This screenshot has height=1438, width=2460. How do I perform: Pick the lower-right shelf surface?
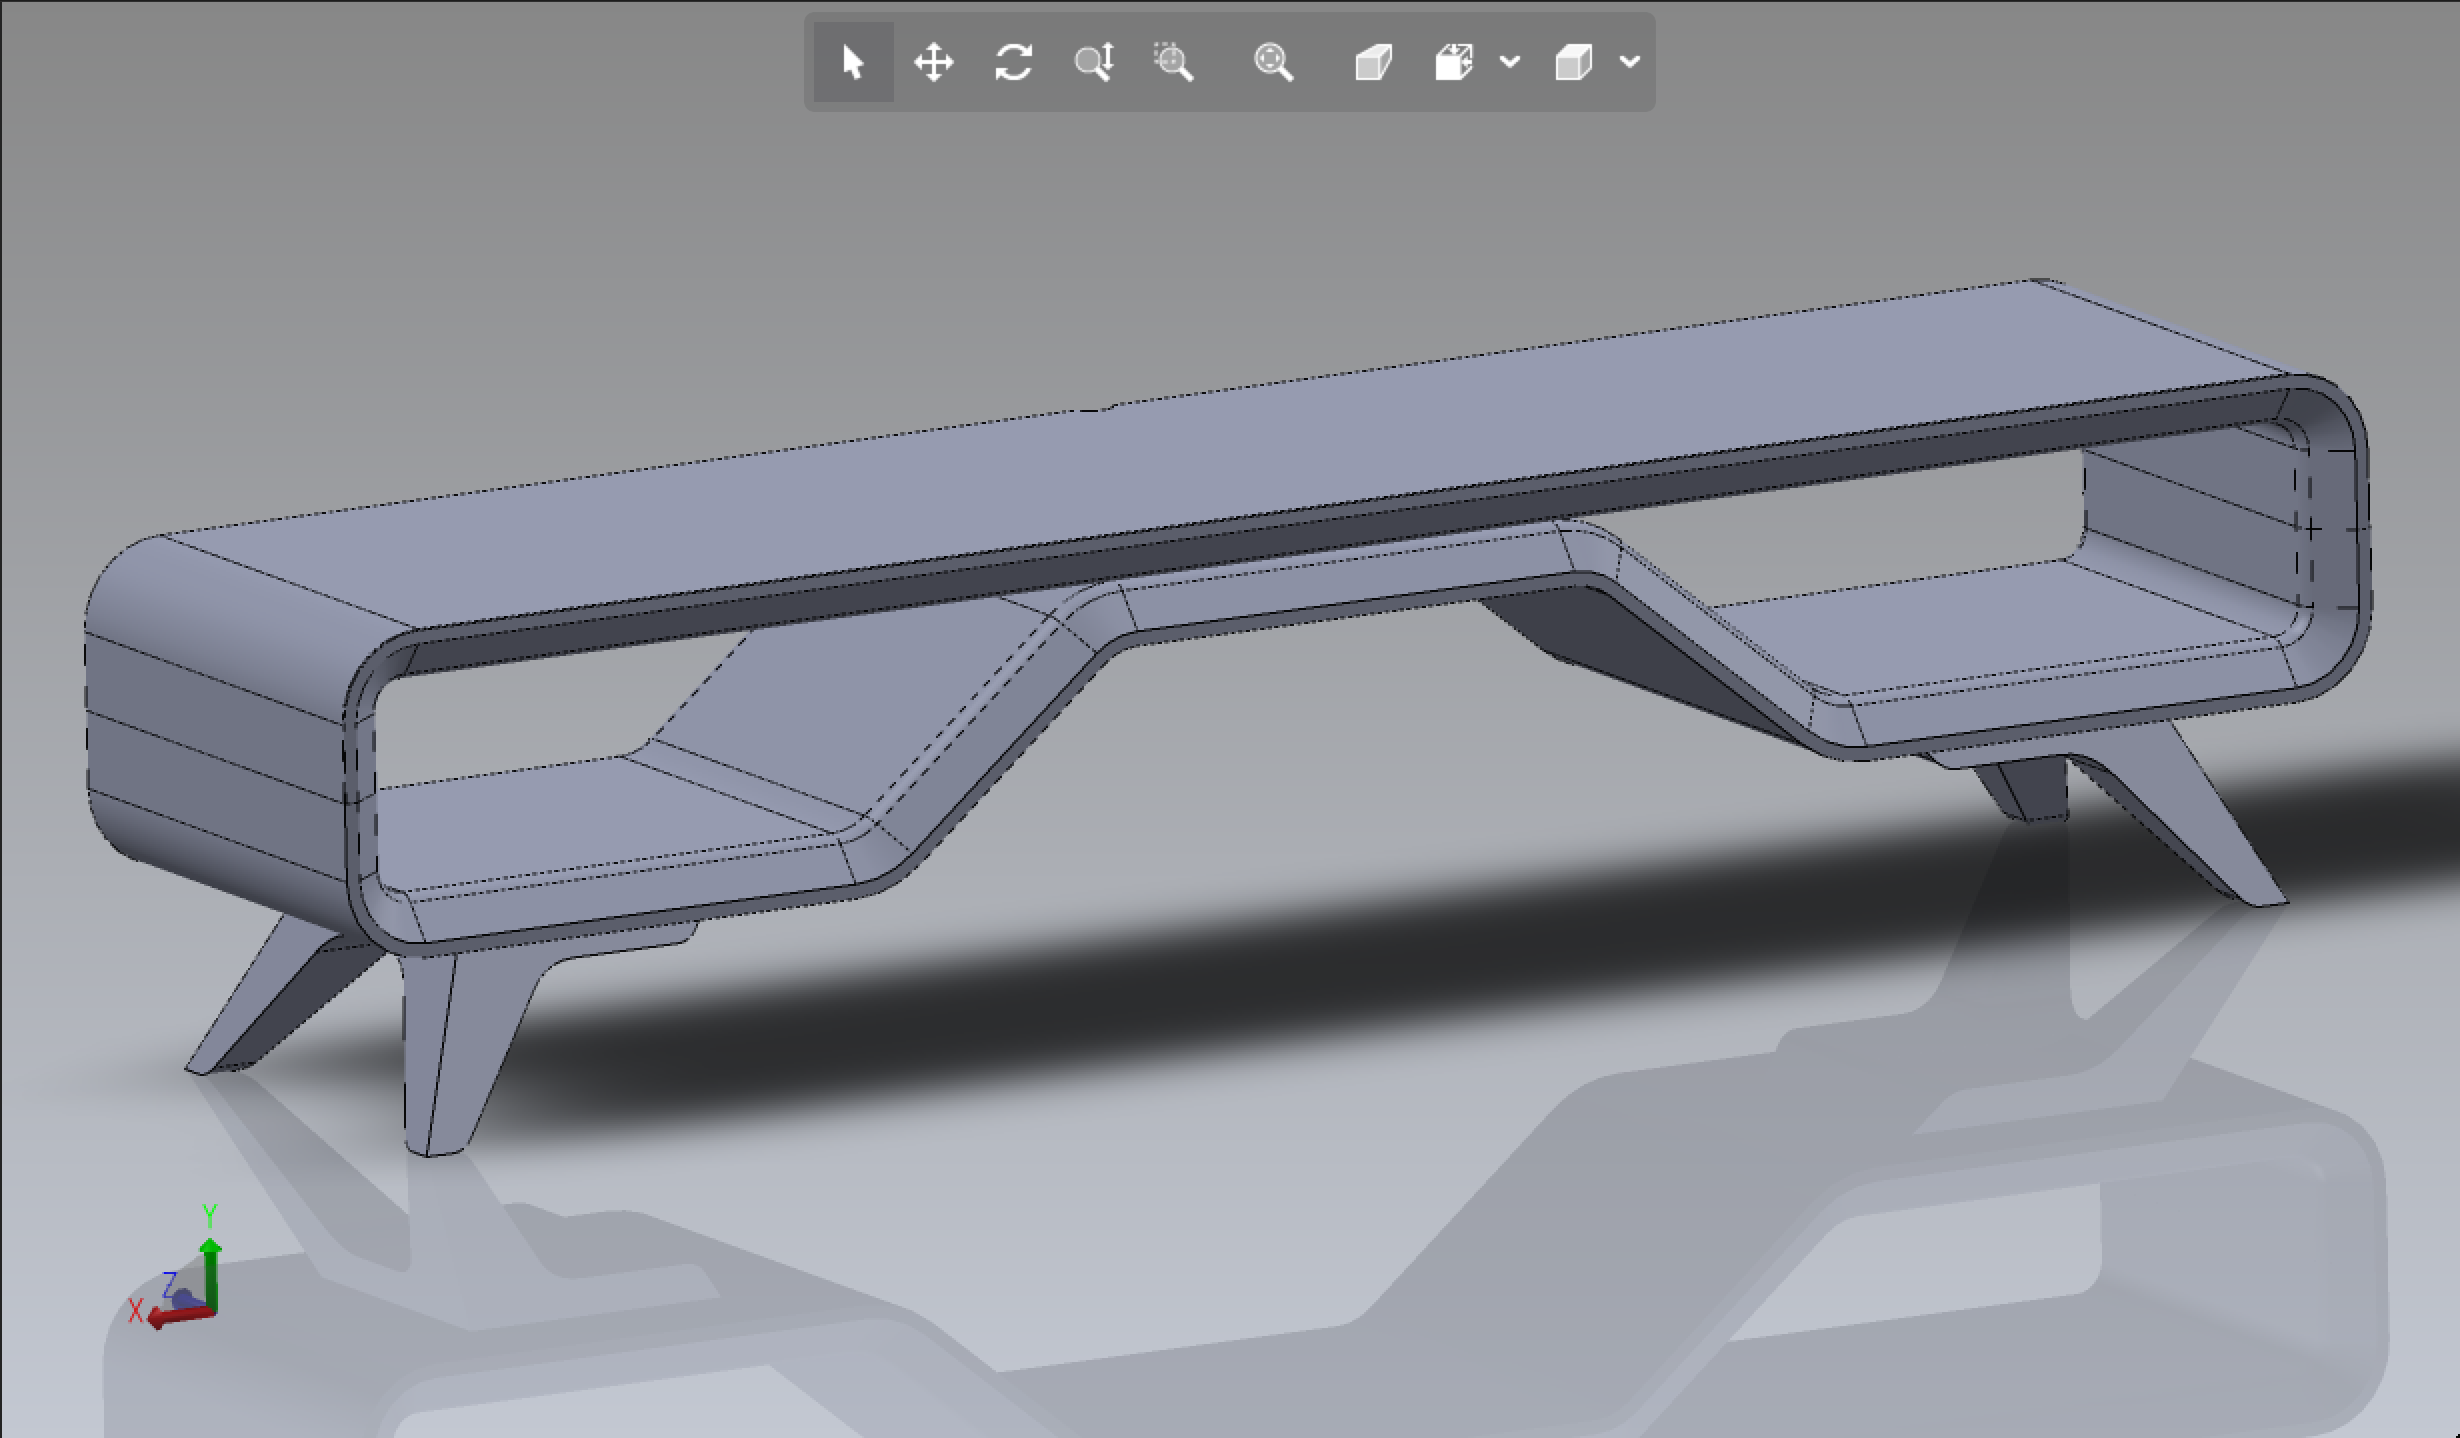[2000, 620]
